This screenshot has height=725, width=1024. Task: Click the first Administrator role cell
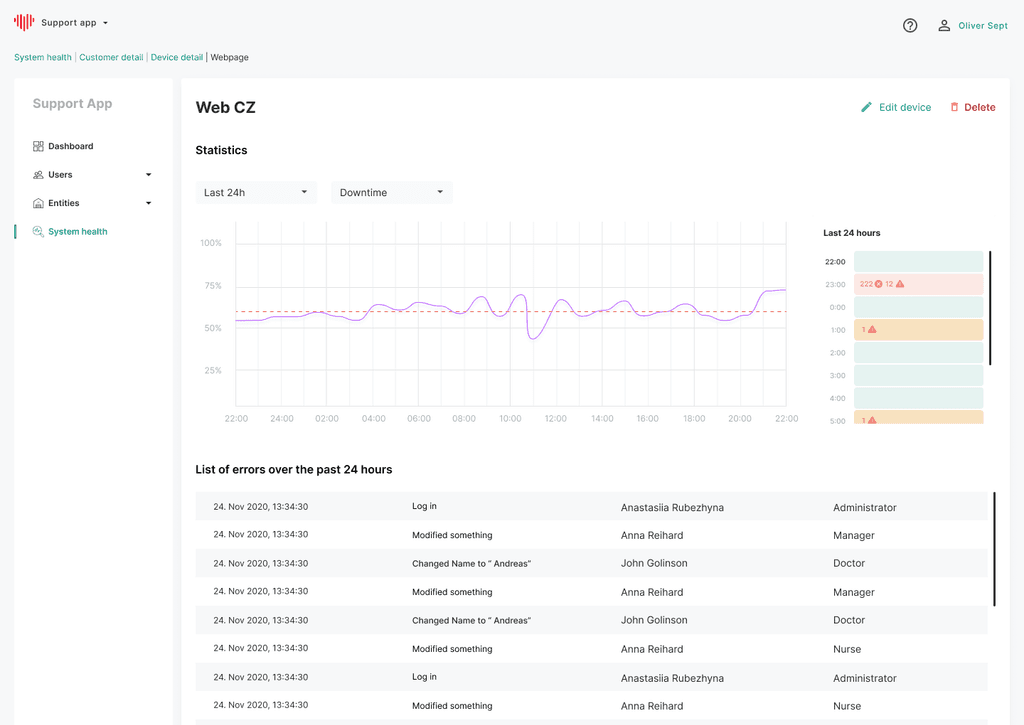[x=865, y=508]
